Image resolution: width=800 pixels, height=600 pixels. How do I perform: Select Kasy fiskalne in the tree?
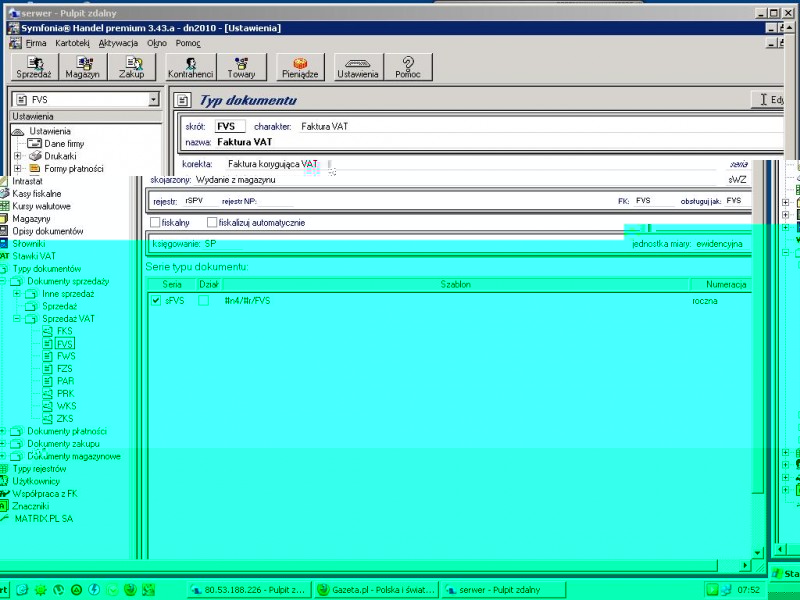37,194
